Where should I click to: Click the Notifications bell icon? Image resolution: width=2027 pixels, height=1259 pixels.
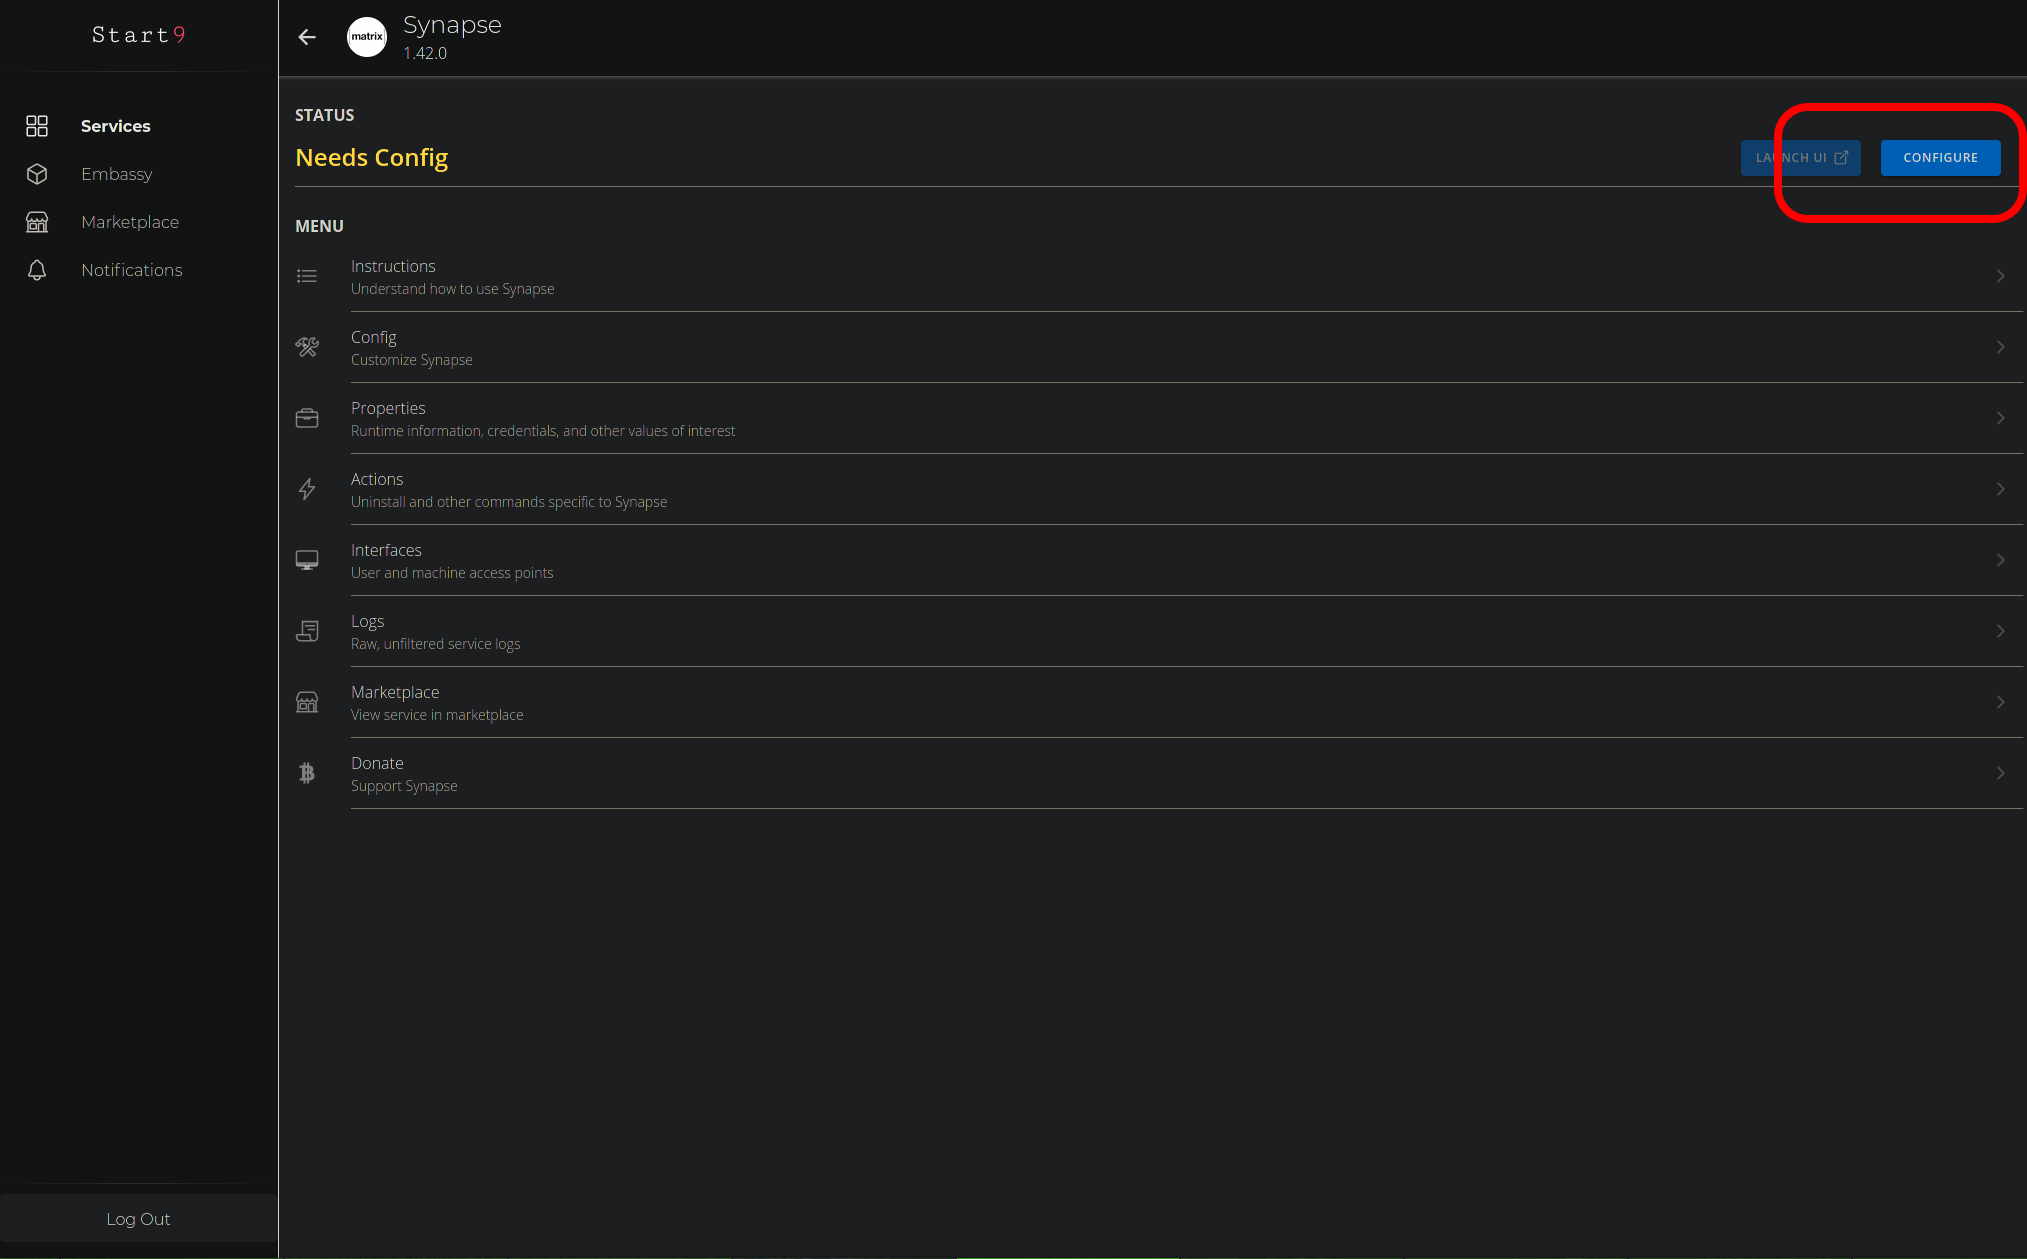(x=37, y=270)
